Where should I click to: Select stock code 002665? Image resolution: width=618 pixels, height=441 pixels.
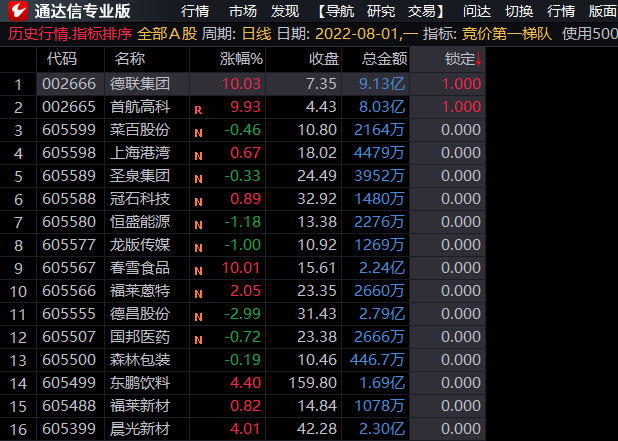tap(69, 107)
